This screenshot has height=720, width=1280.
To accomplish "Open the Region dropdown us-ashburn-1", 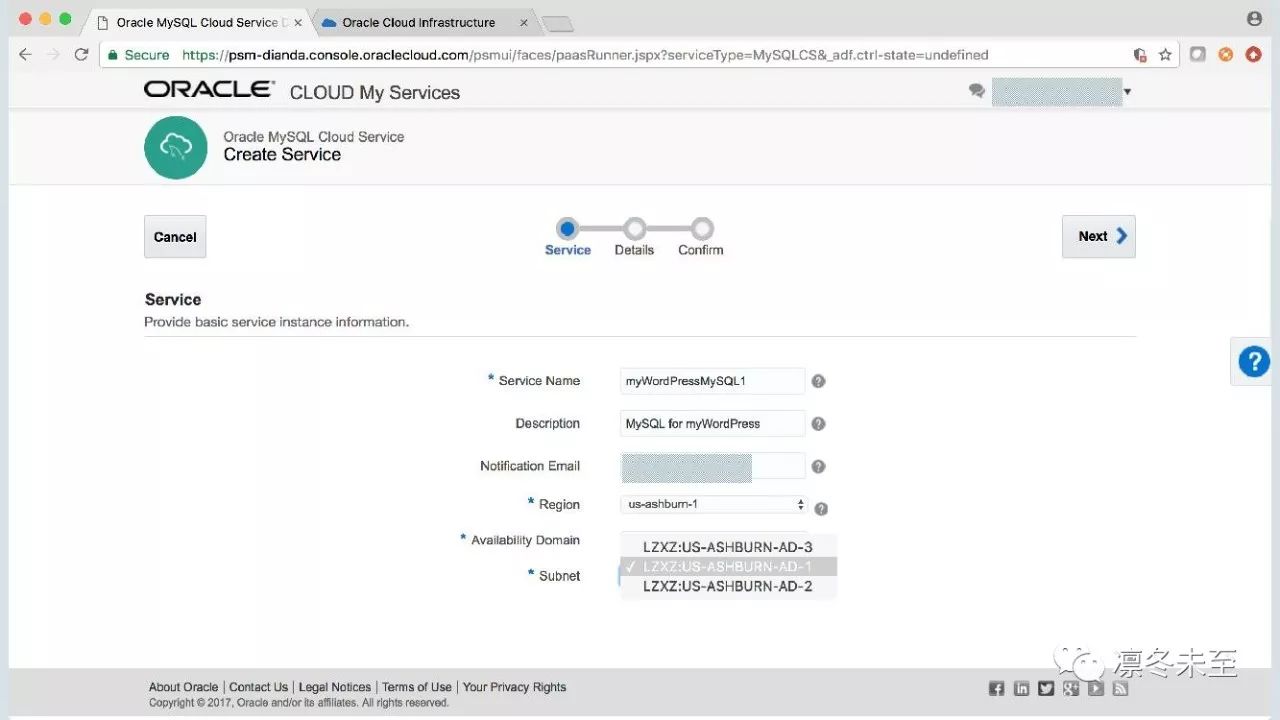I will click(713, 504).
